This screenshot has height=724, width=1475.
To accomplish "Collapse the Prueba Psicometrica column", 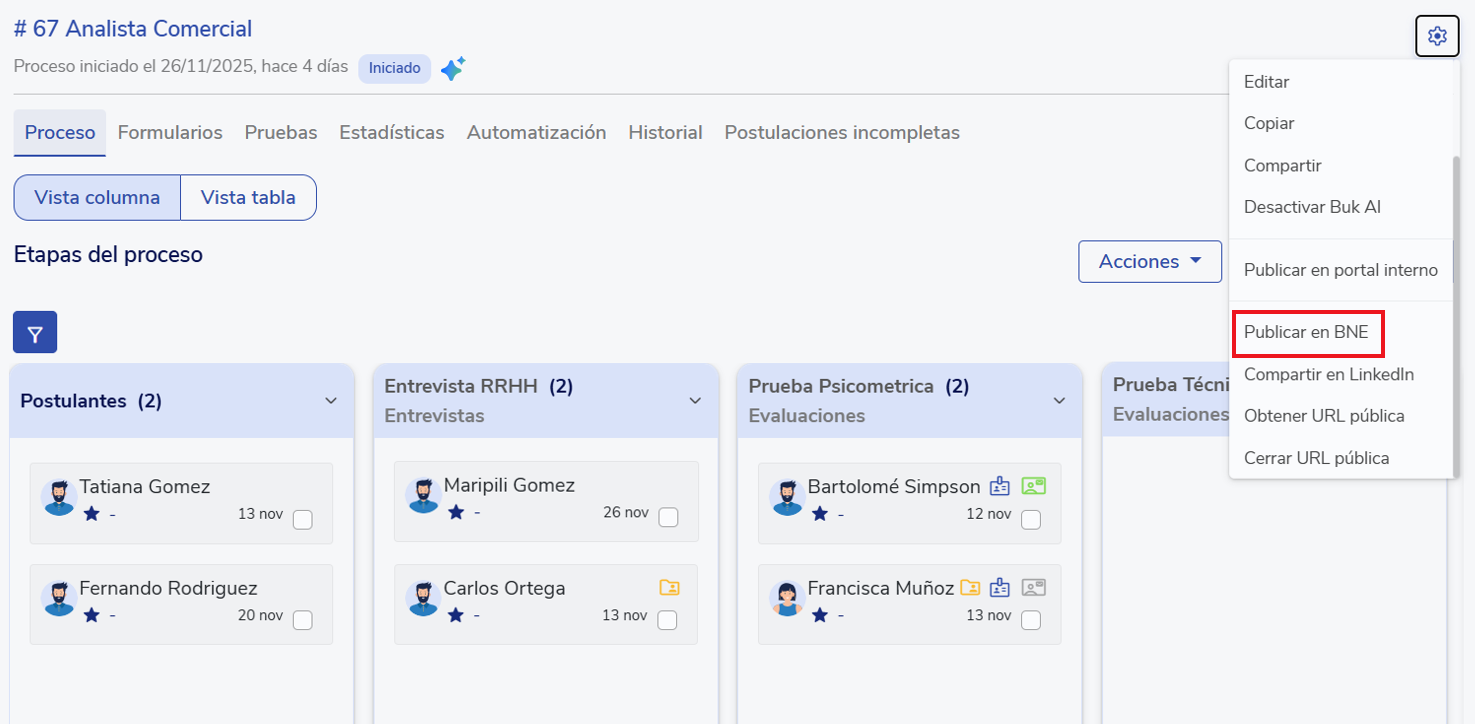I will coord(1059,401).
